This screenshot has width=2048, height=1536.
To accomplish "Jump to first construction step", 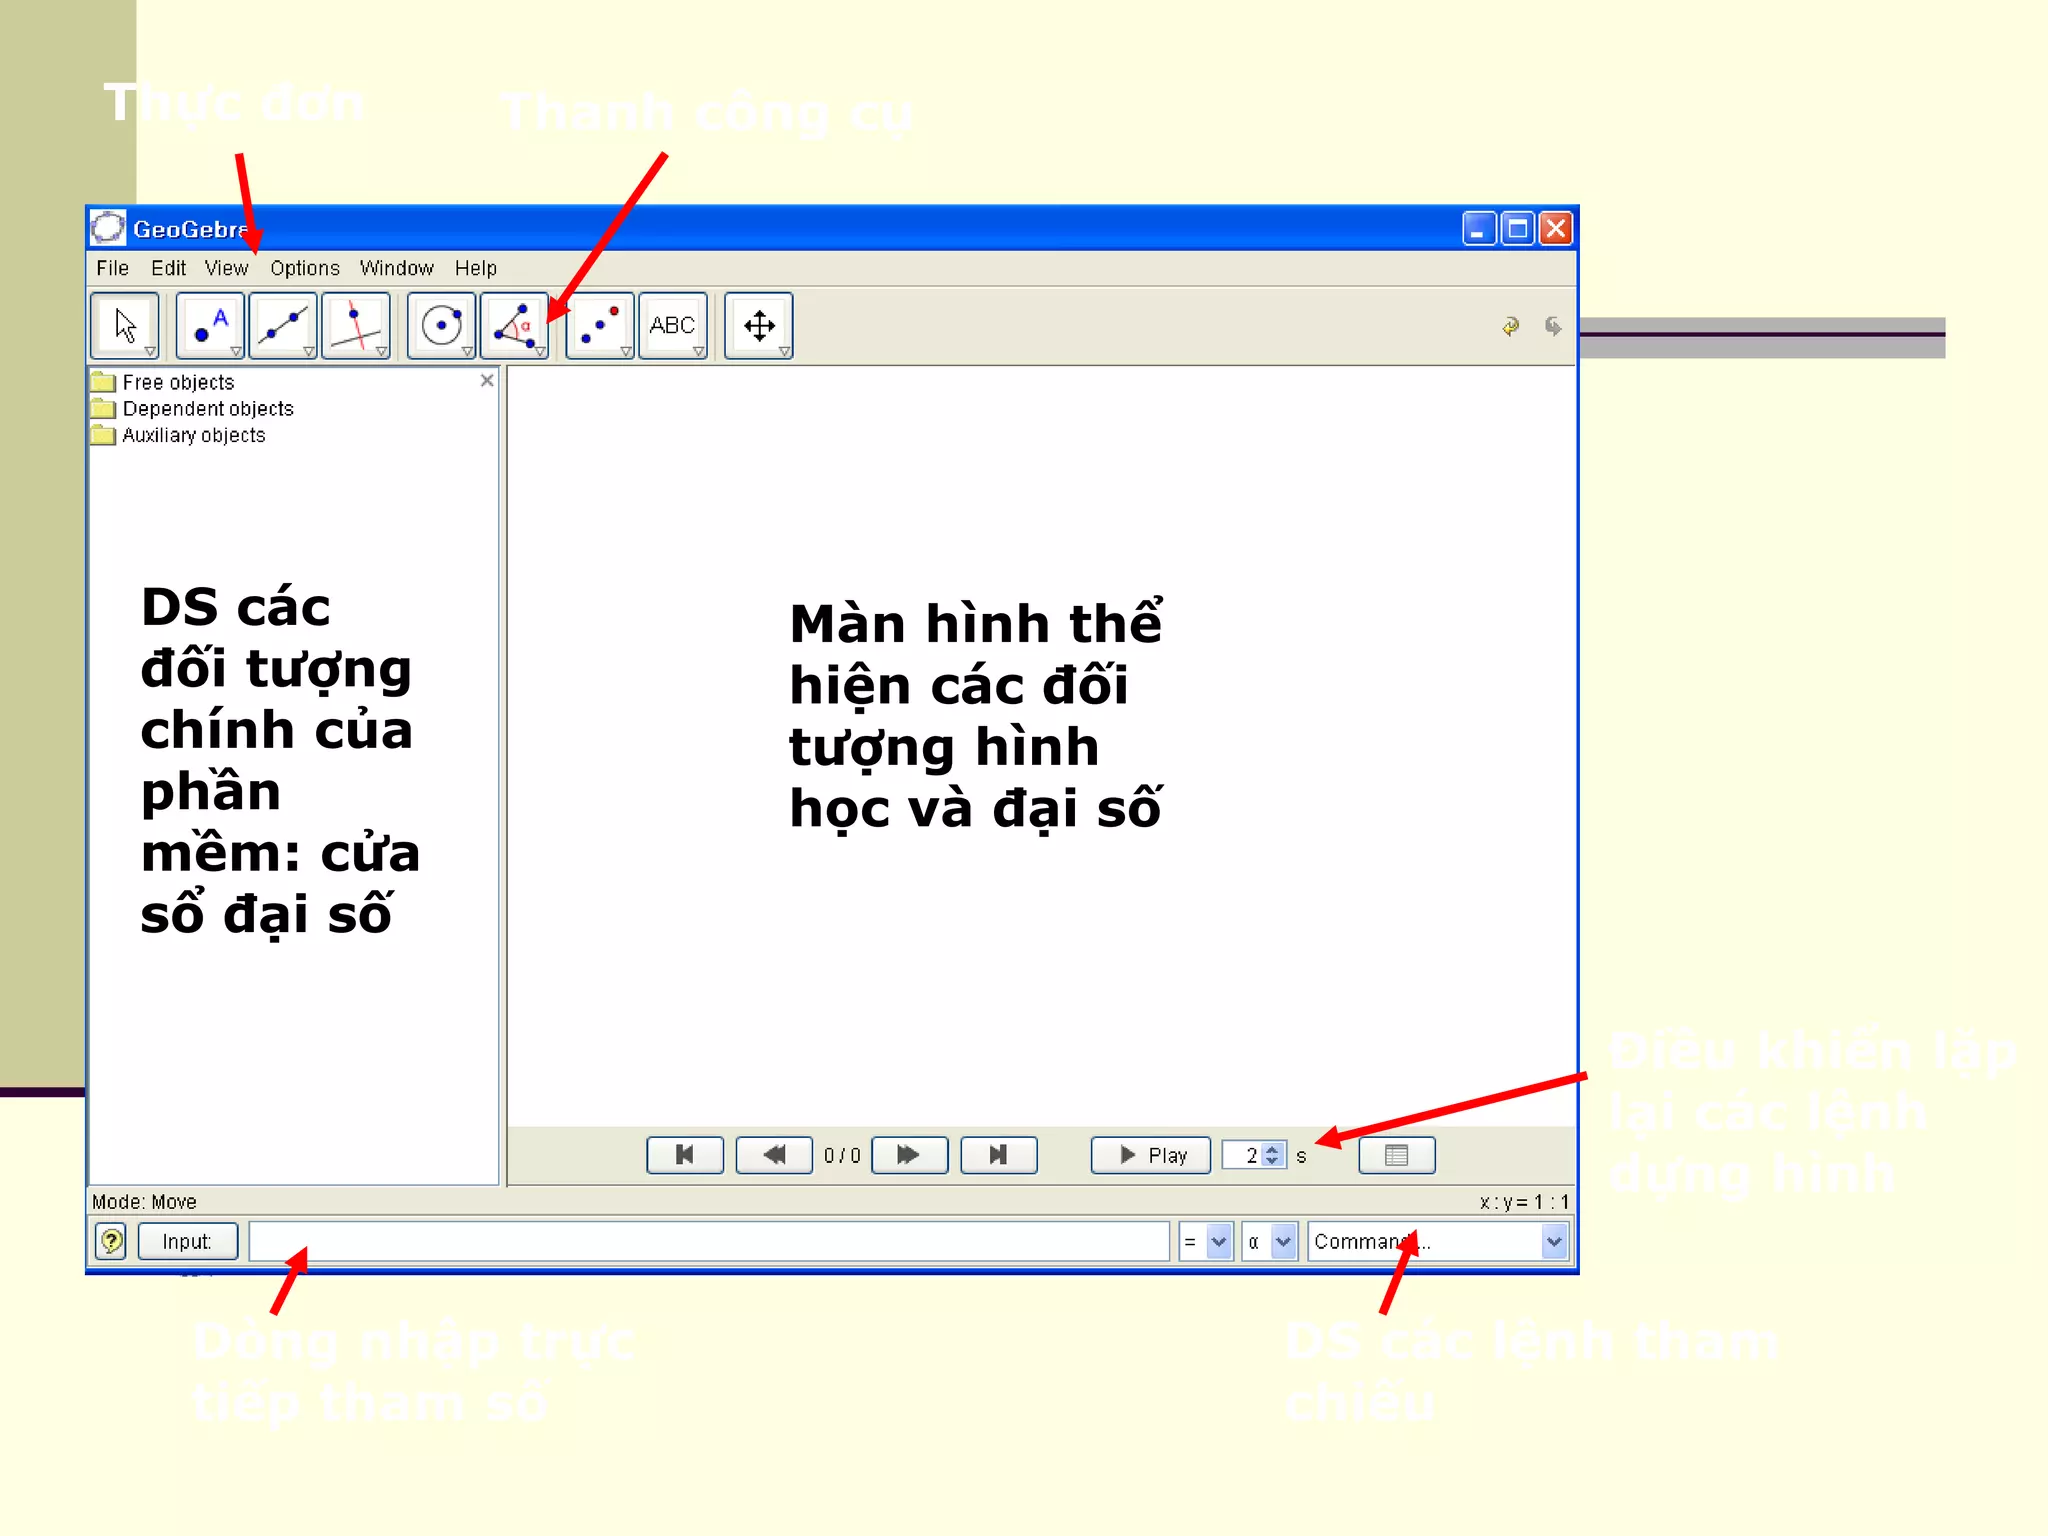I will pyautogui.click(x=685, y=1155).
